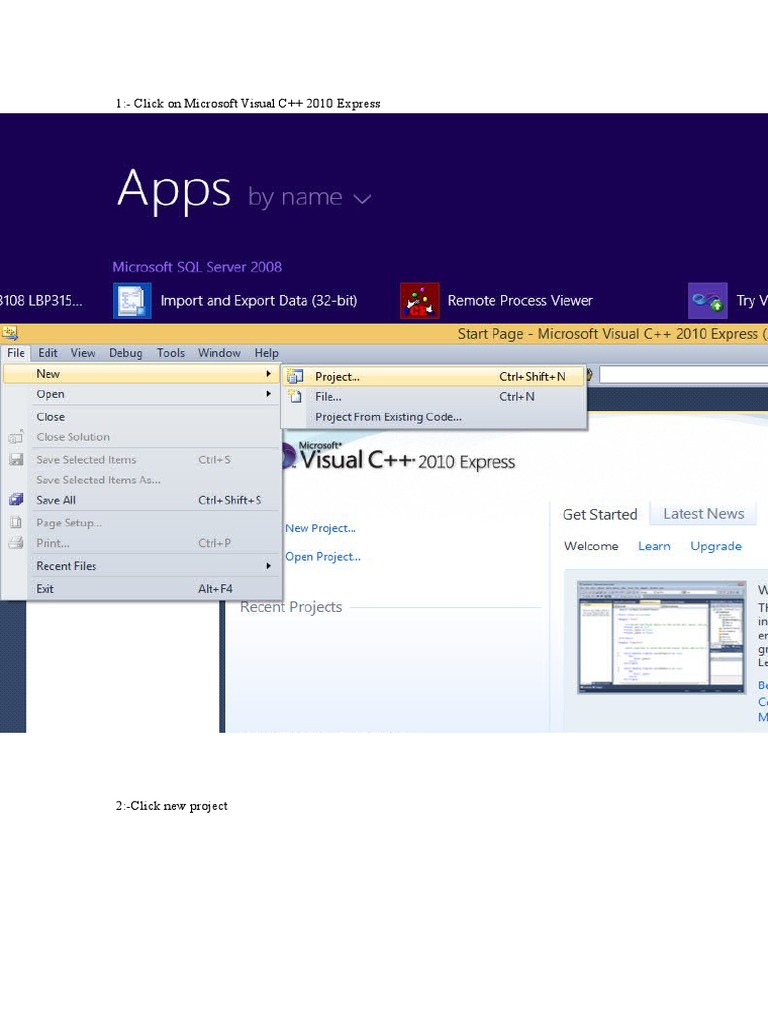This screenshot has width=768, height=1024.
Task: Click the Page Setup icon
Action: [16, 522]
